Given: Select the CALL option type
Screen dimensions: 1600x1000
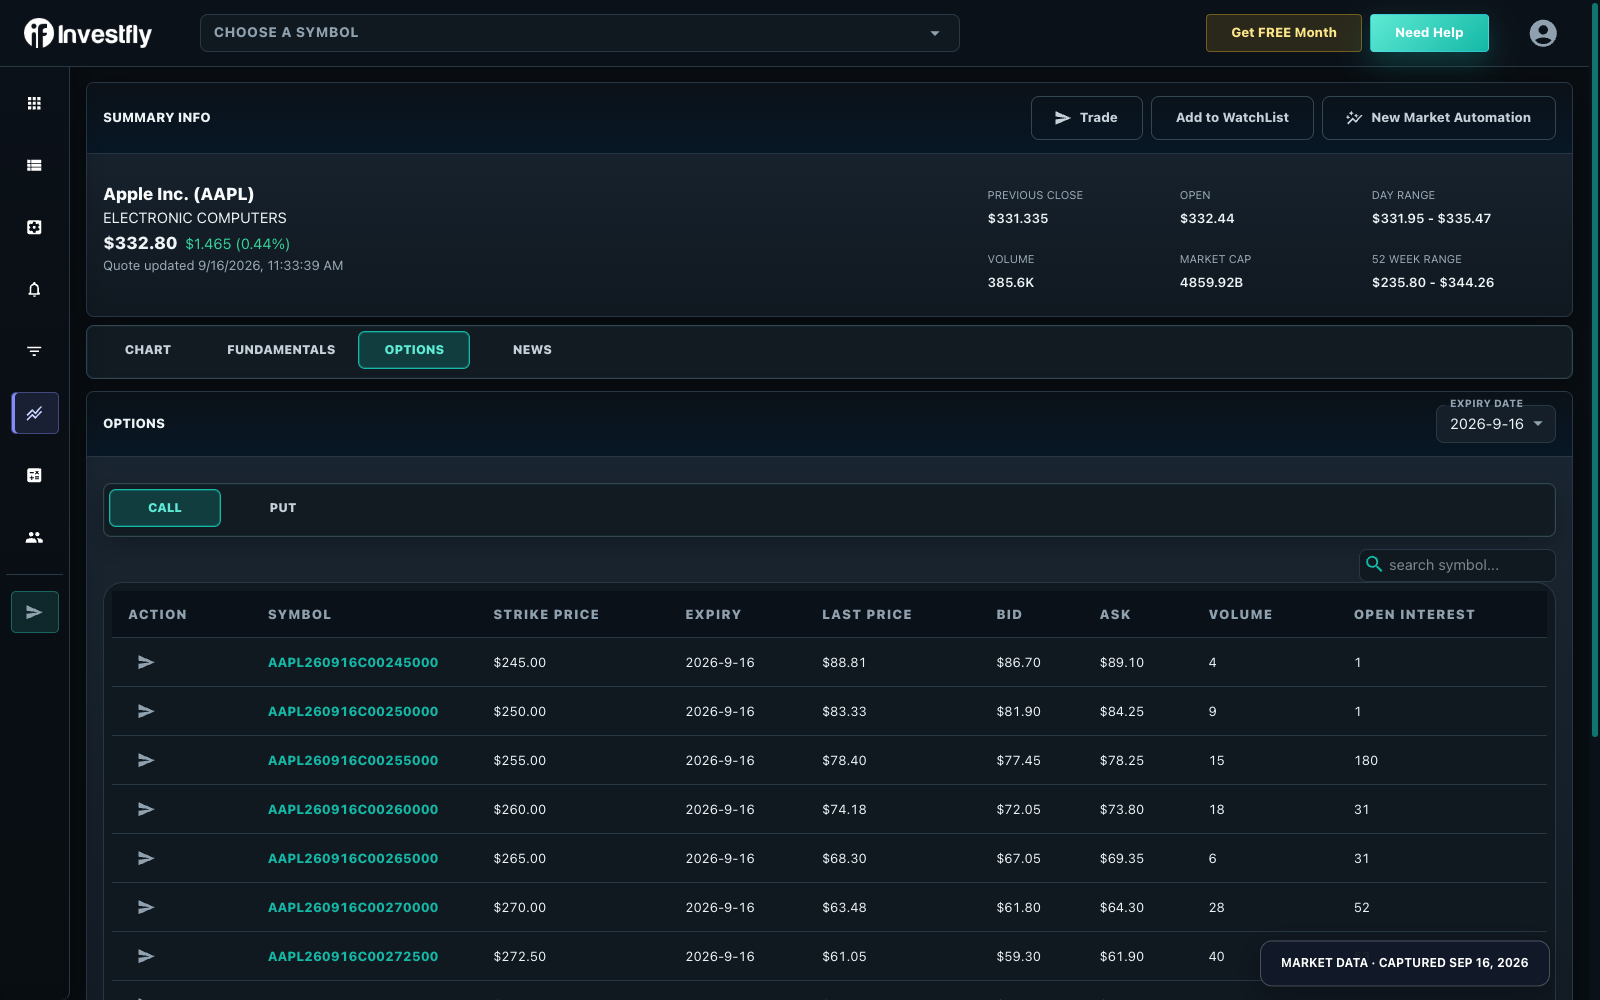Looking at the screenshot, I should tap(165, 508).
